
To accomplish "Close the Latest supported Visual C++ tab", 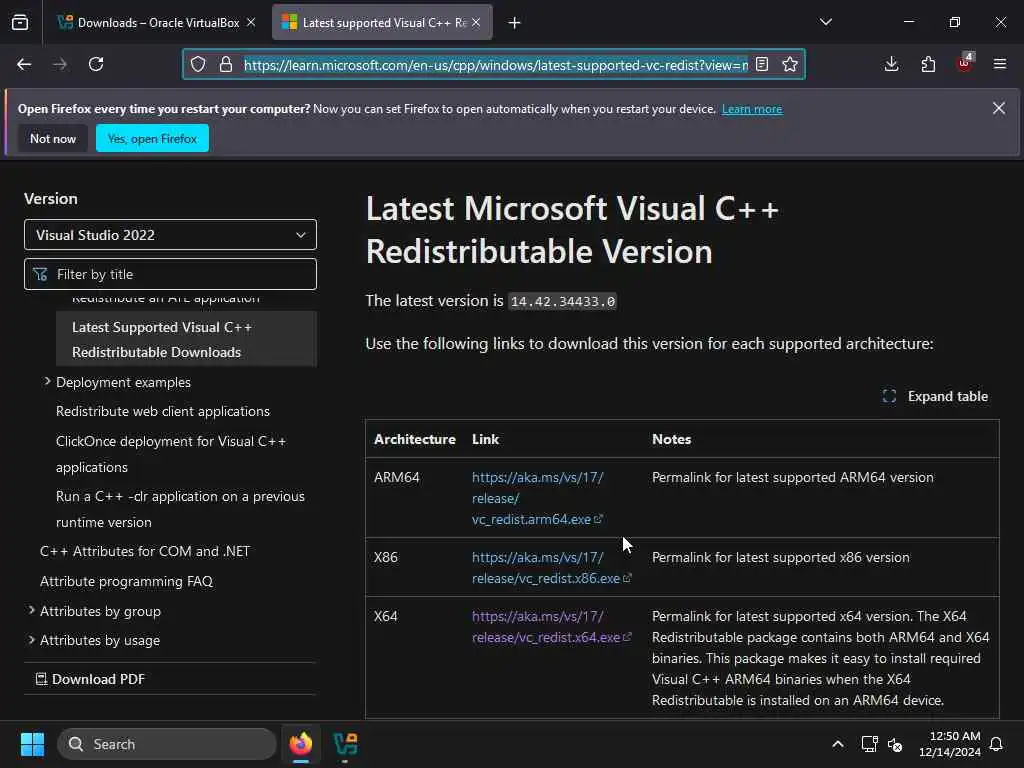I will point(476,22).
